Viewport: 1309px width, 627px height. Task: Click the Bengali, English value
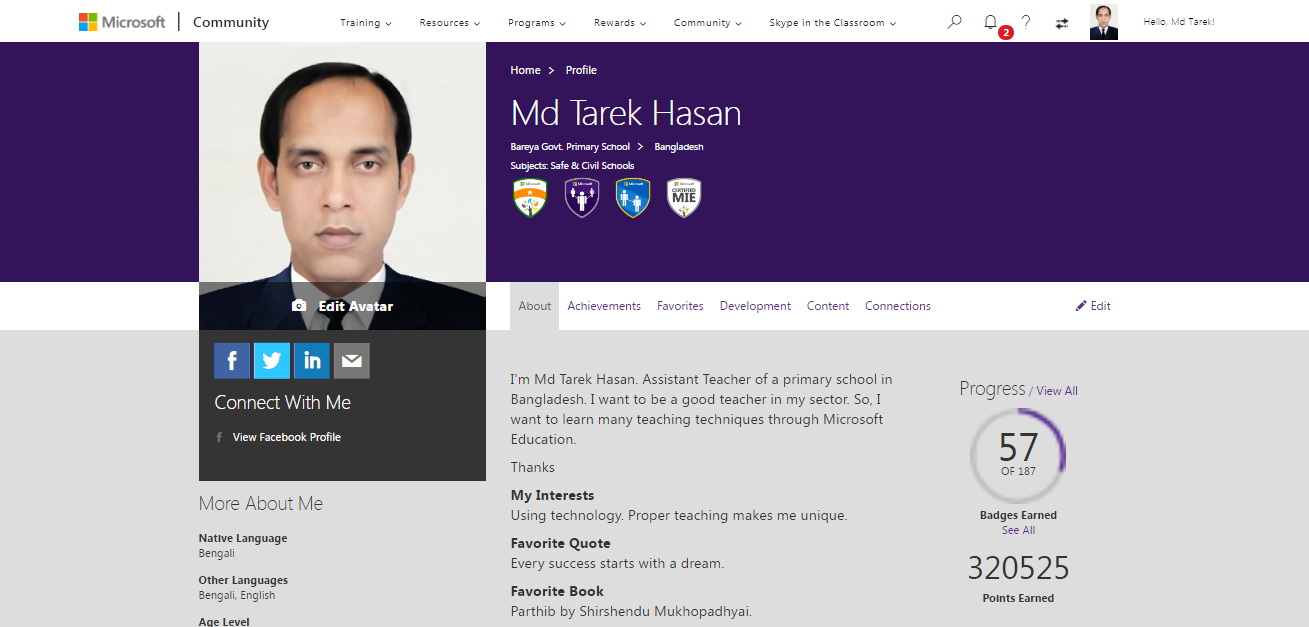(237, 595)
